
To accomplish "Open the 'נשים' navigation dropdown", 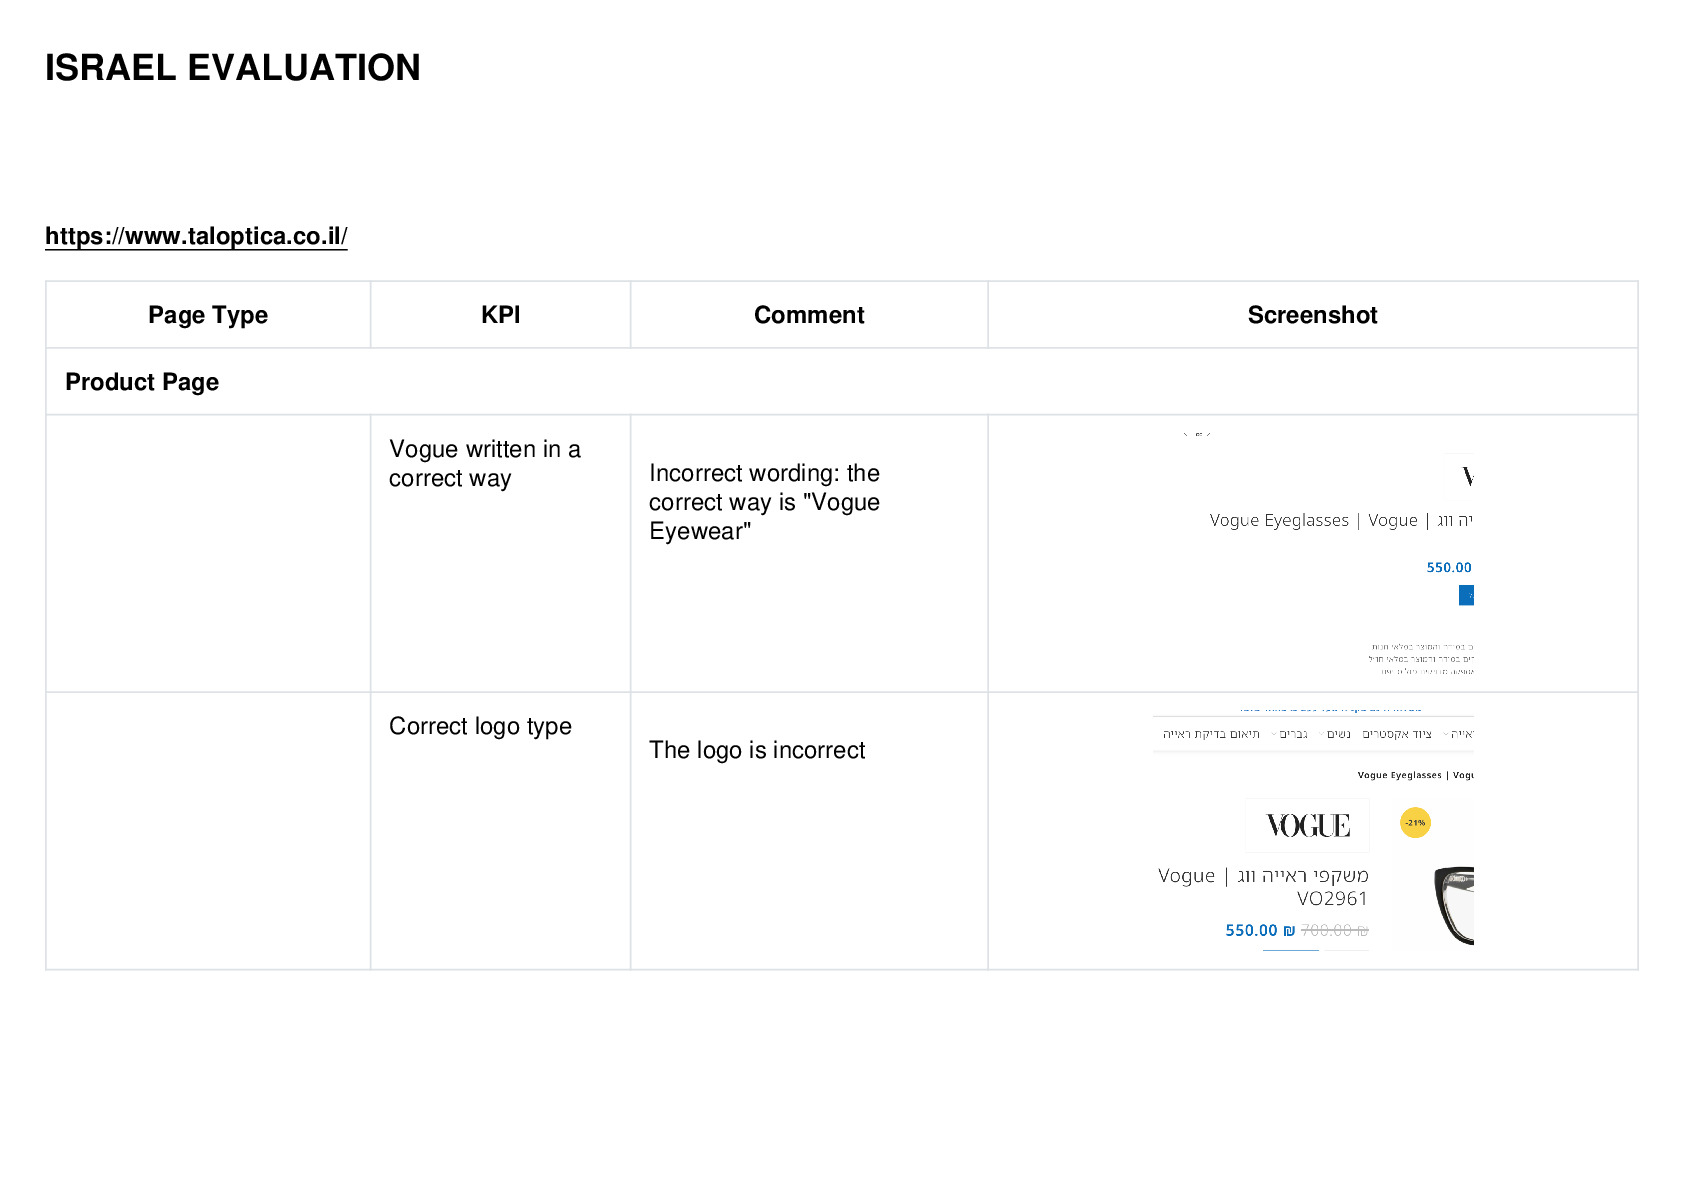I will tap(1335, 734).
